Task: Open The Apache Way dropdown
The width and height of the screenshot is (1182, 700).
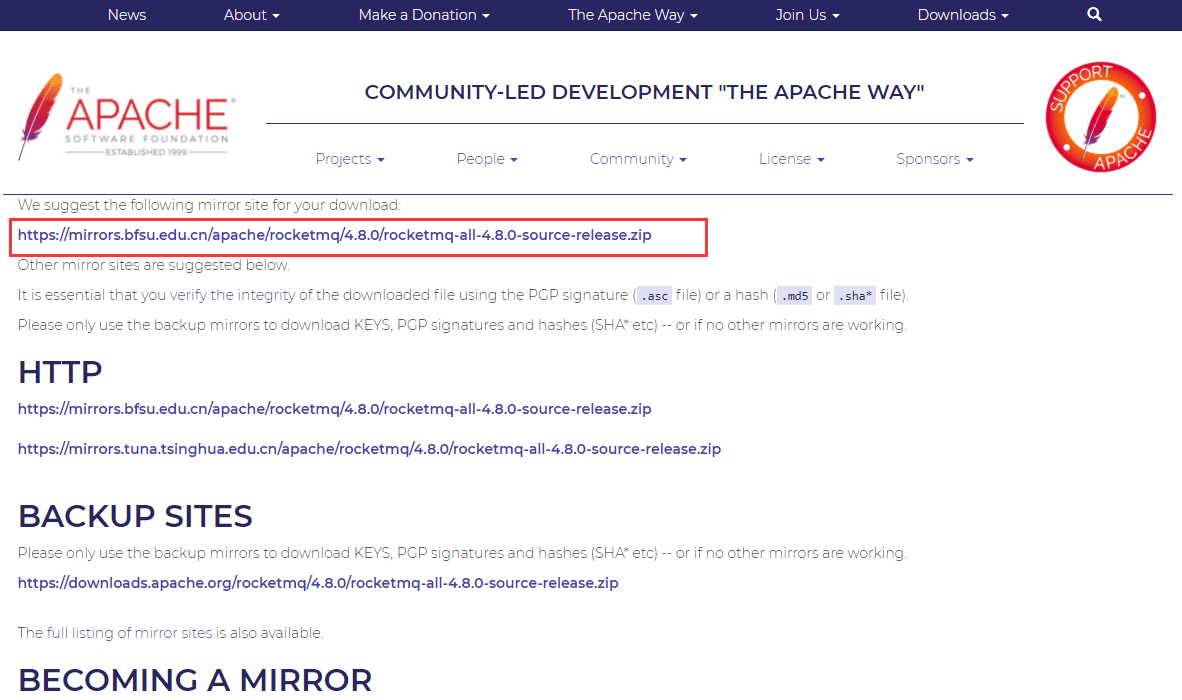Action: [632, 15]
